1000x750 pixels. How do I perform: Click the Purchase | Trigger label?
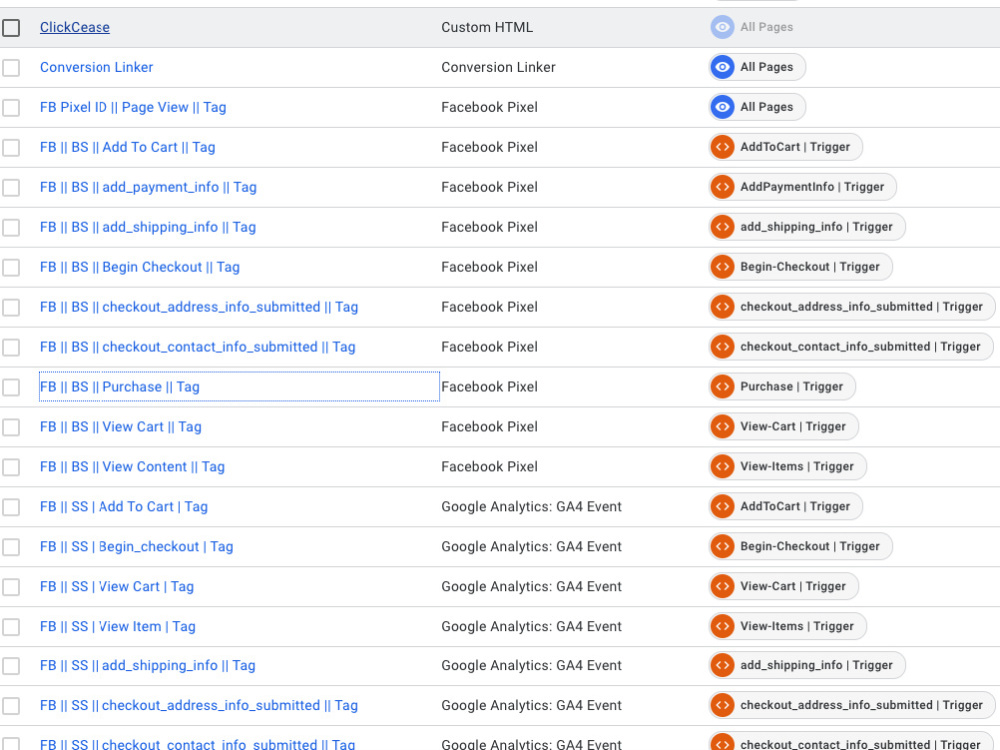point(791,386)
